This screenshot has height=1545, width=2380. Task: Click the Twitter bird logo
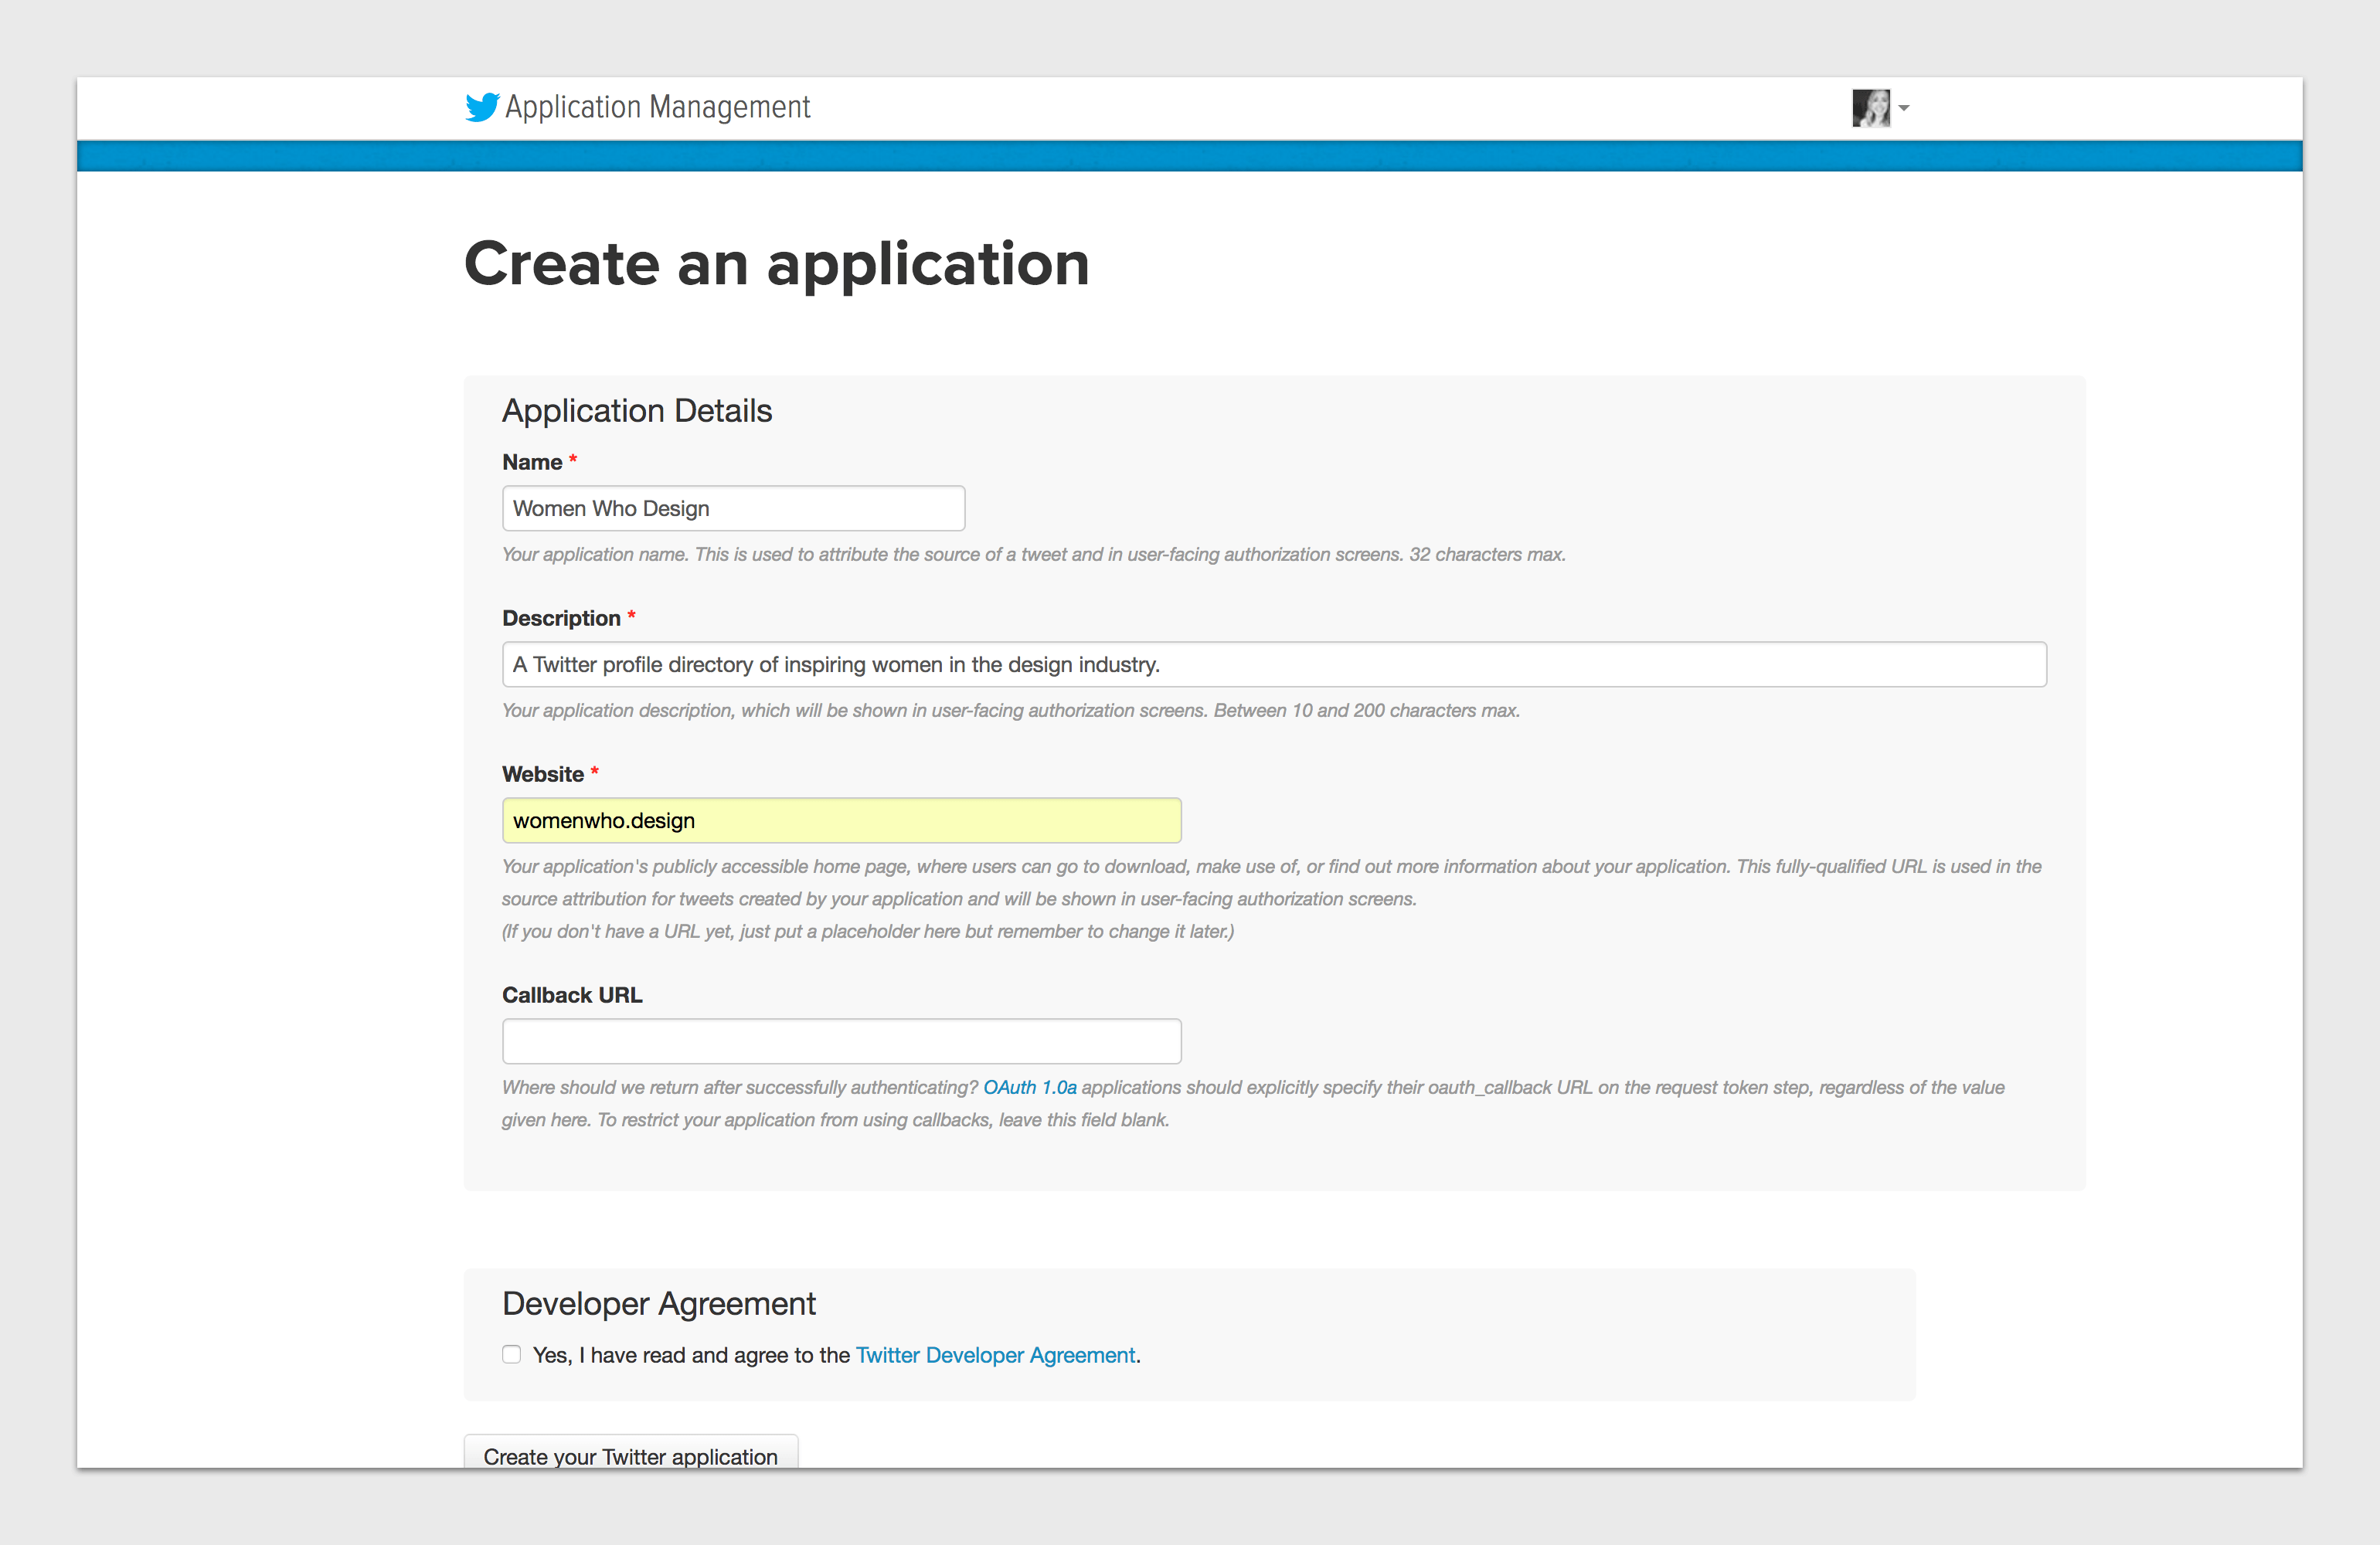tap(482, 107)
